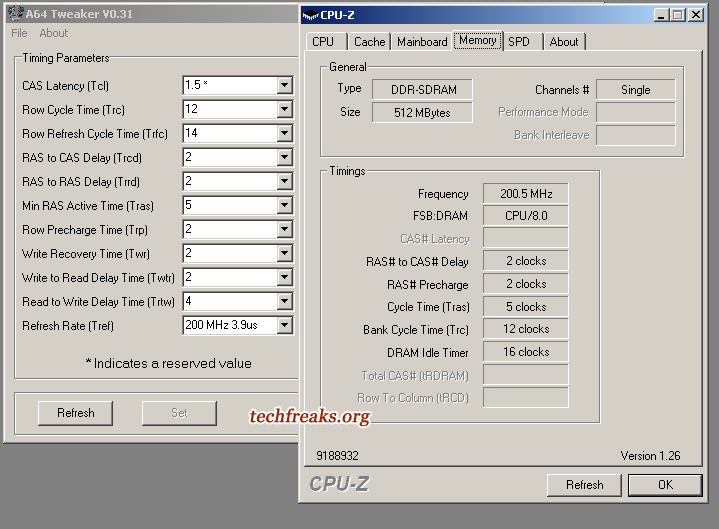The image size is (719, 529).
Task: Expand the Refresh Rate (Tref) dropdown
Action: [285, 325]
